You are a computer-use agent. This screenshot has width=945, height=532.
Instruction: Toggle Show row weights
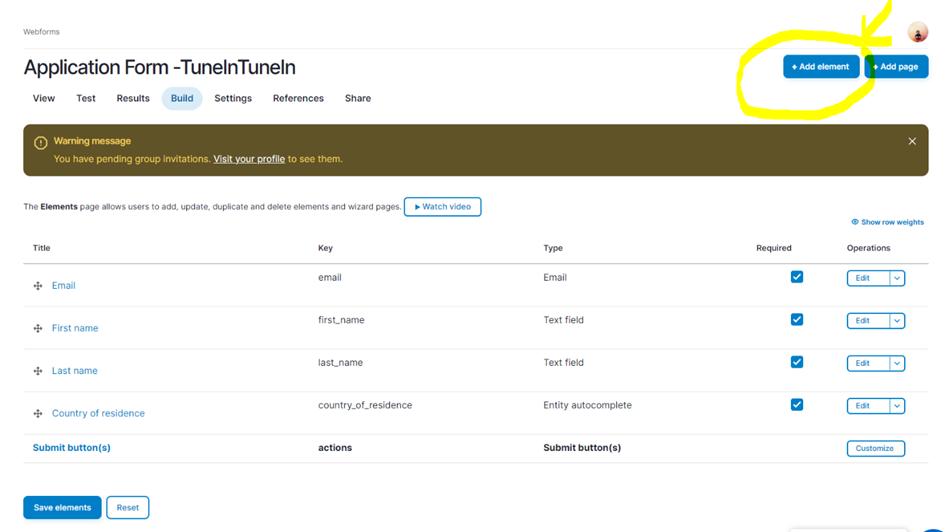click(x=887, y=222)
